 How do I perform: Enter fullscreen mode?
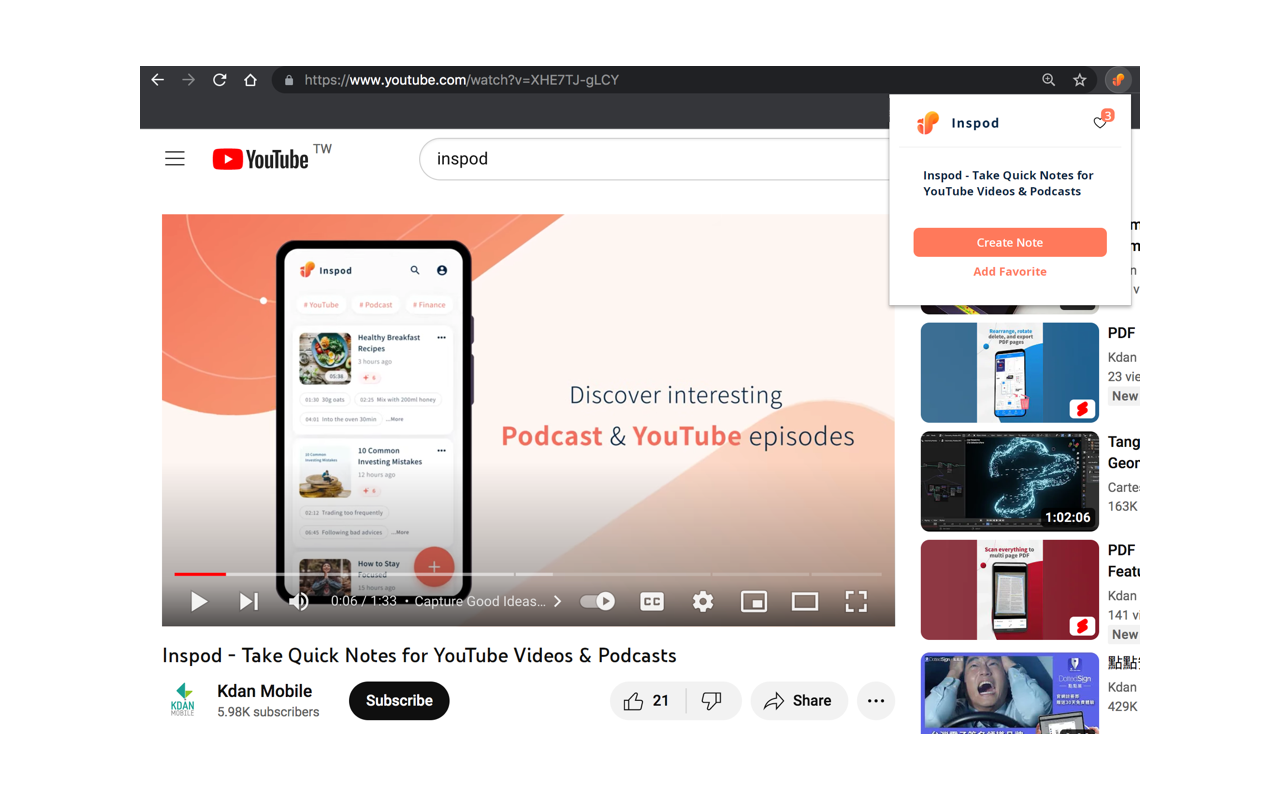coord(856,601)
